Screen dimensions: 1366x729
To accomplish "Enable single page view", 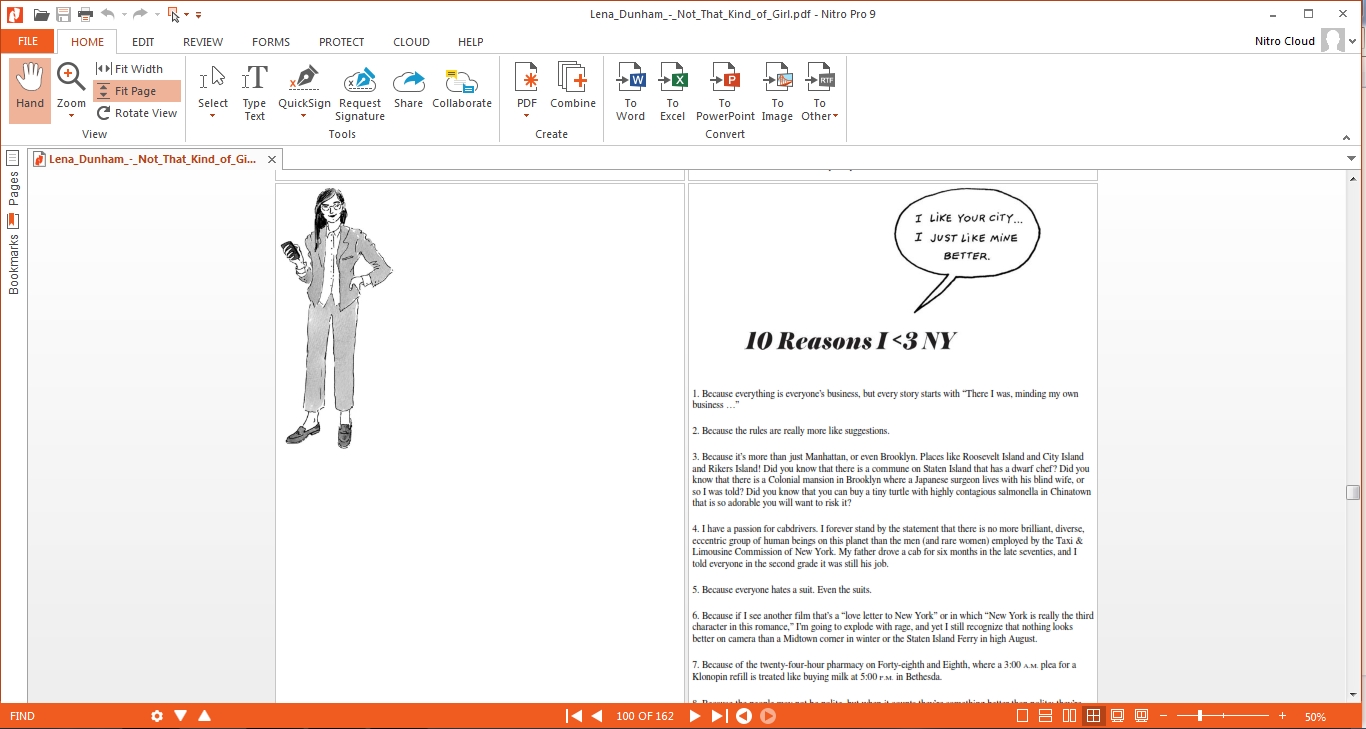I will 1022,716.
